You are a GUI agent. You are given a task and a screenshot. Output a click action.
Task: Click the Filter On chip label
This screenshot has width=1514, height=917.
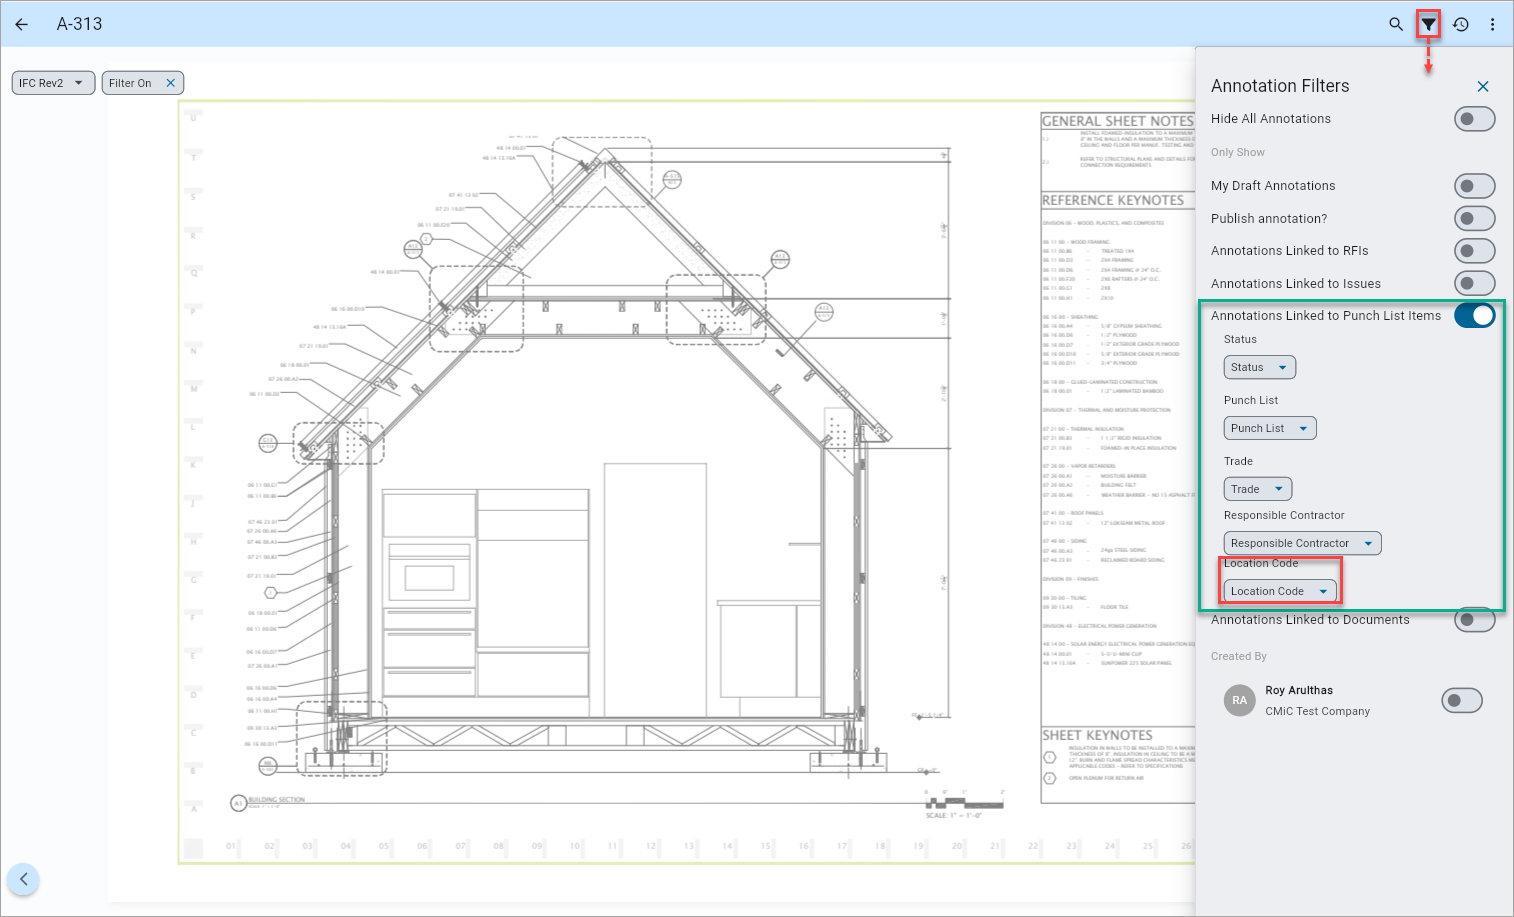(x=130, y=83)
